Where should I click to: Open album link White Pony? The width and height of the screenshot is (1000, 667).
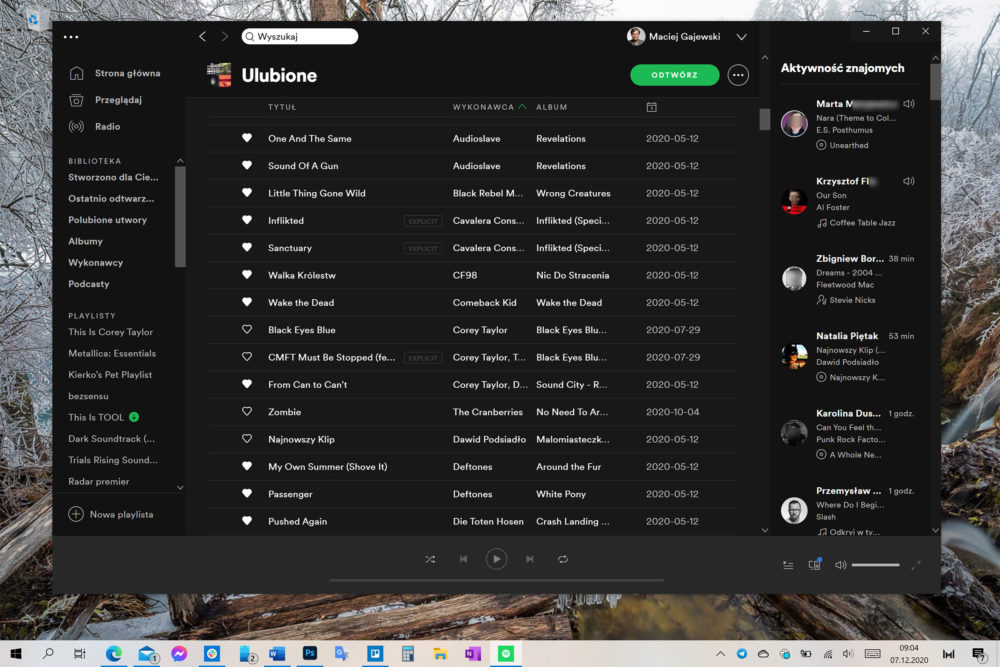(561, 494)
